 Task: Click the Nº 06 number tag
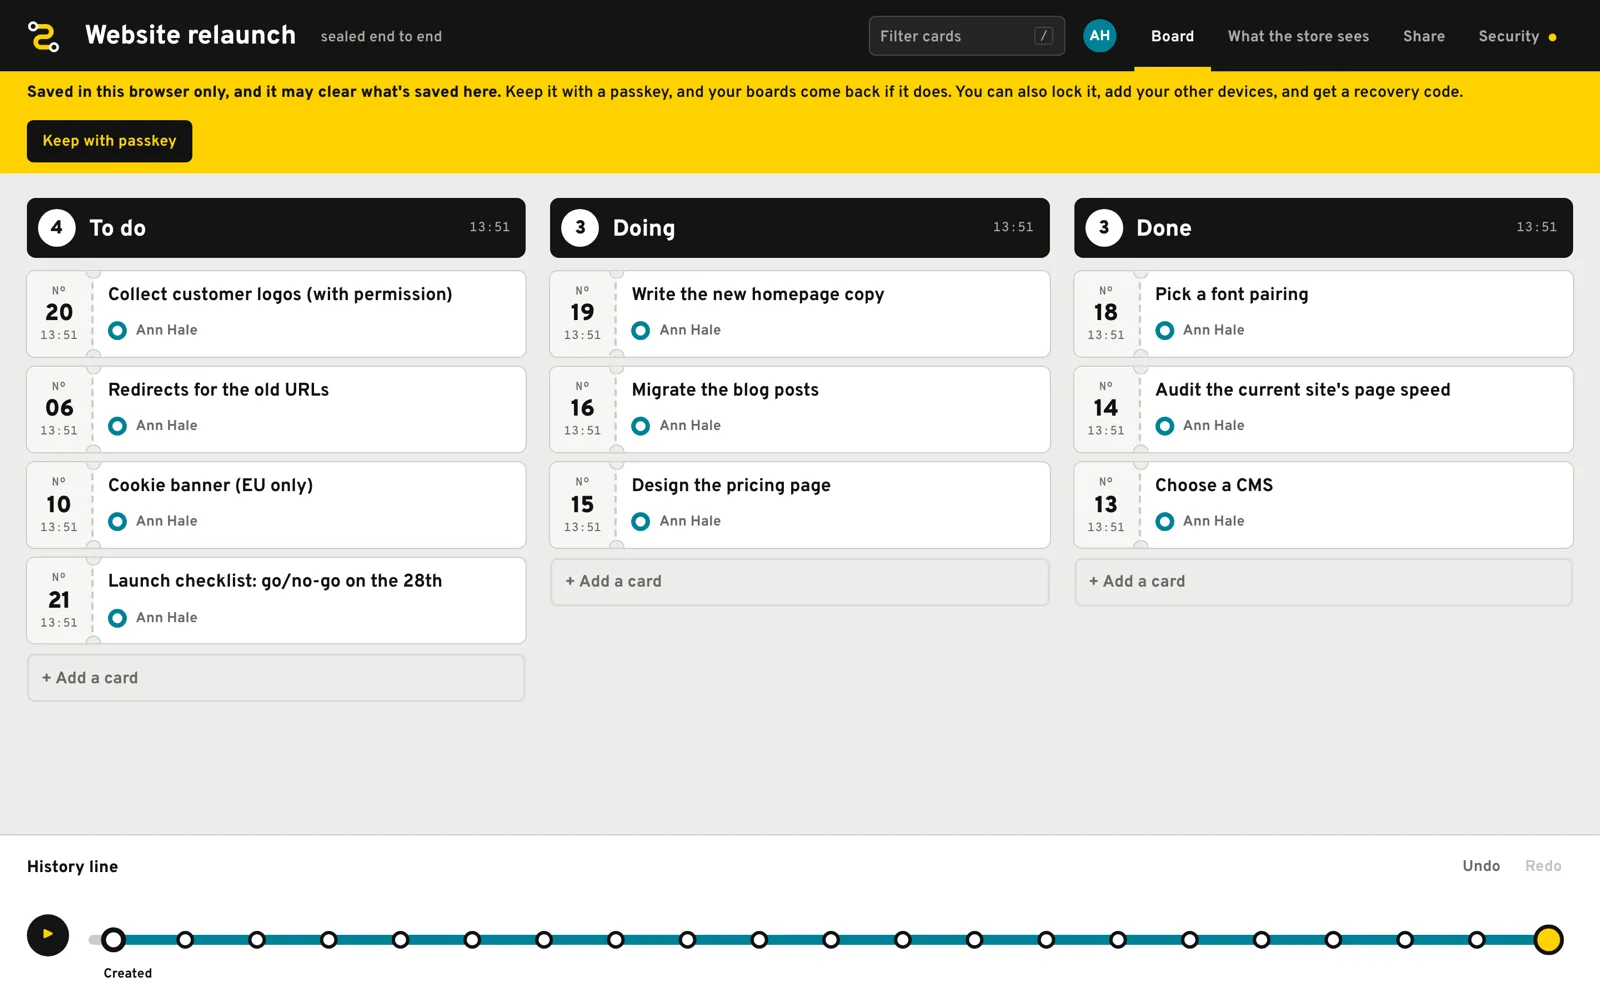tap(59, 410)
